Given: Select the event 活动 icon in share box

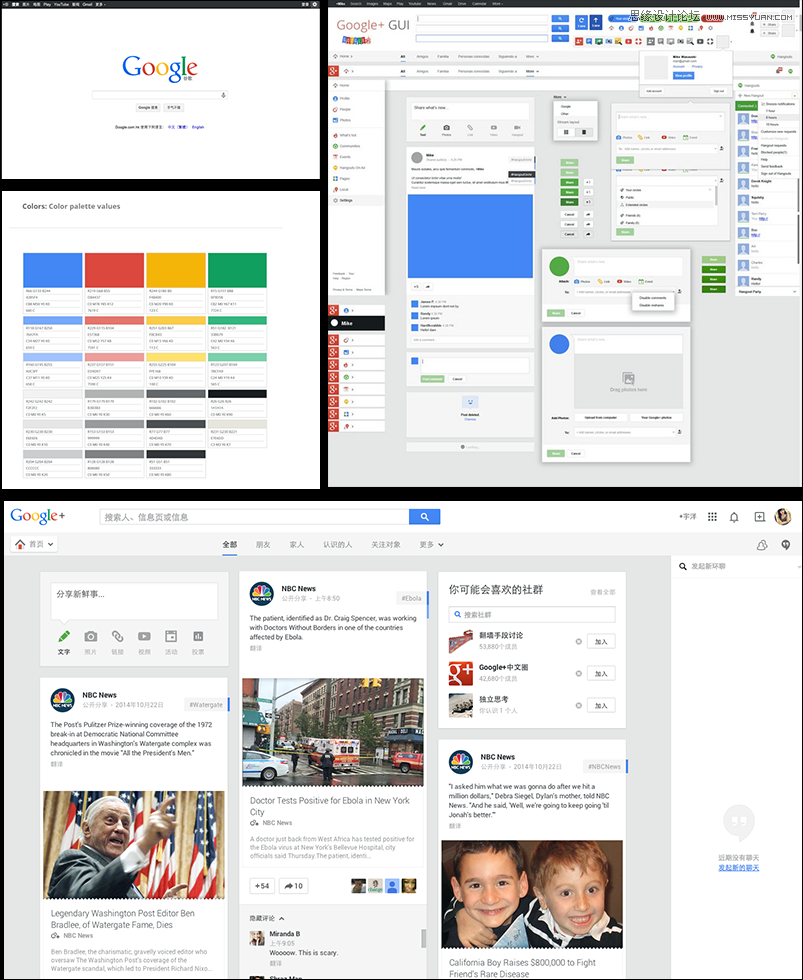Looking at the screenshot, I should coord(171,636).
